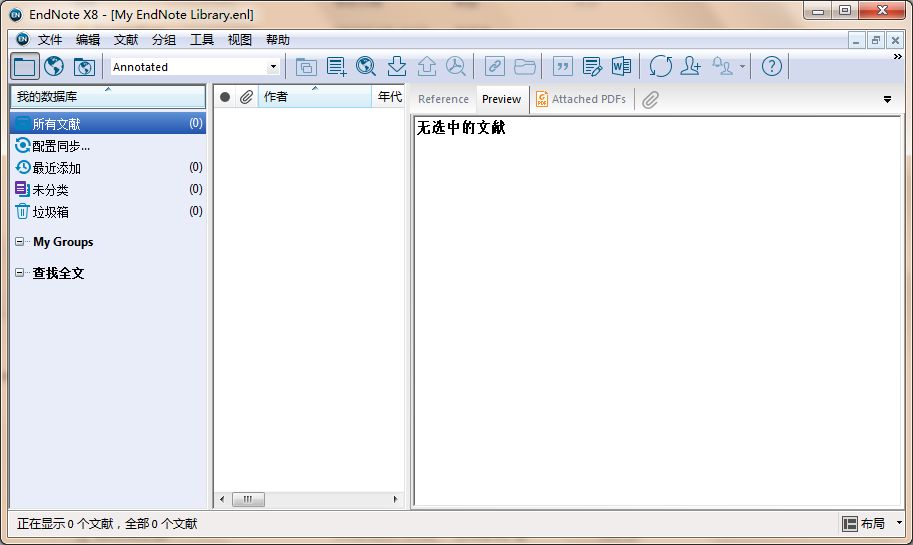Screen dimensions: 913x545
Task: Open the 编辑 menu
Action: [x=88, y=40]
